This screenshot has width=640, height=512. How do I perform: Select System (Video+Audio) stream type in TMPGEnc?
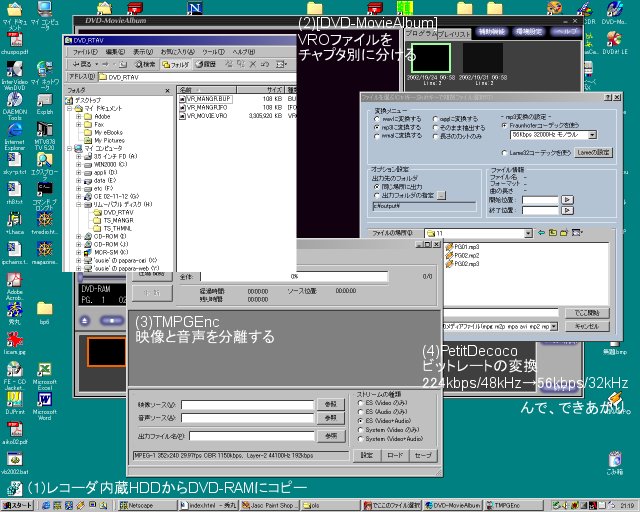360,439
